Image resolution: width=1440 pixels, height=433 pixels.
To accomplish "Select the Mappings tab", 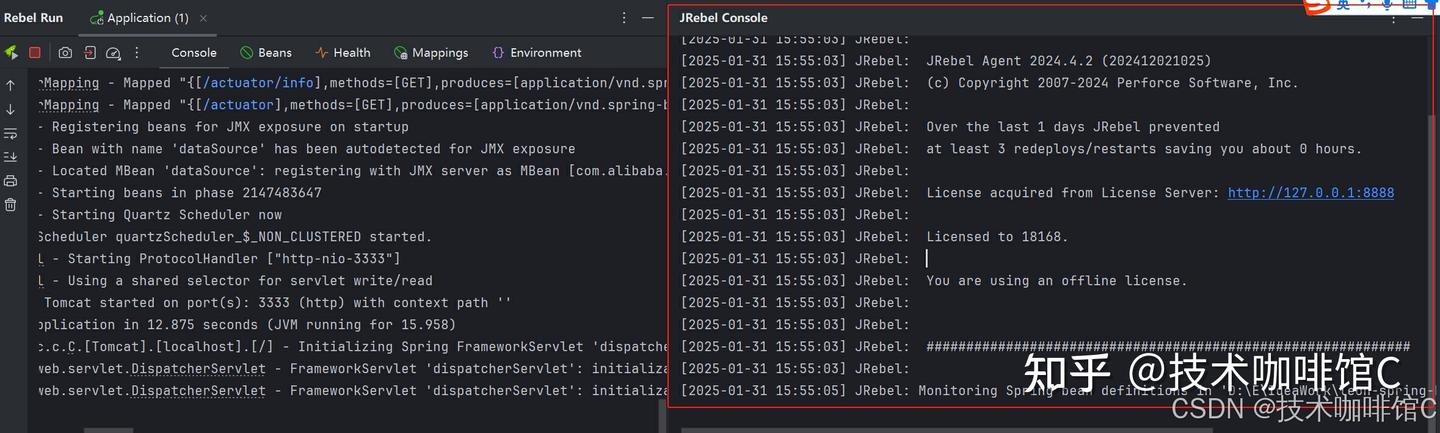I will click(x=431, y=53).
